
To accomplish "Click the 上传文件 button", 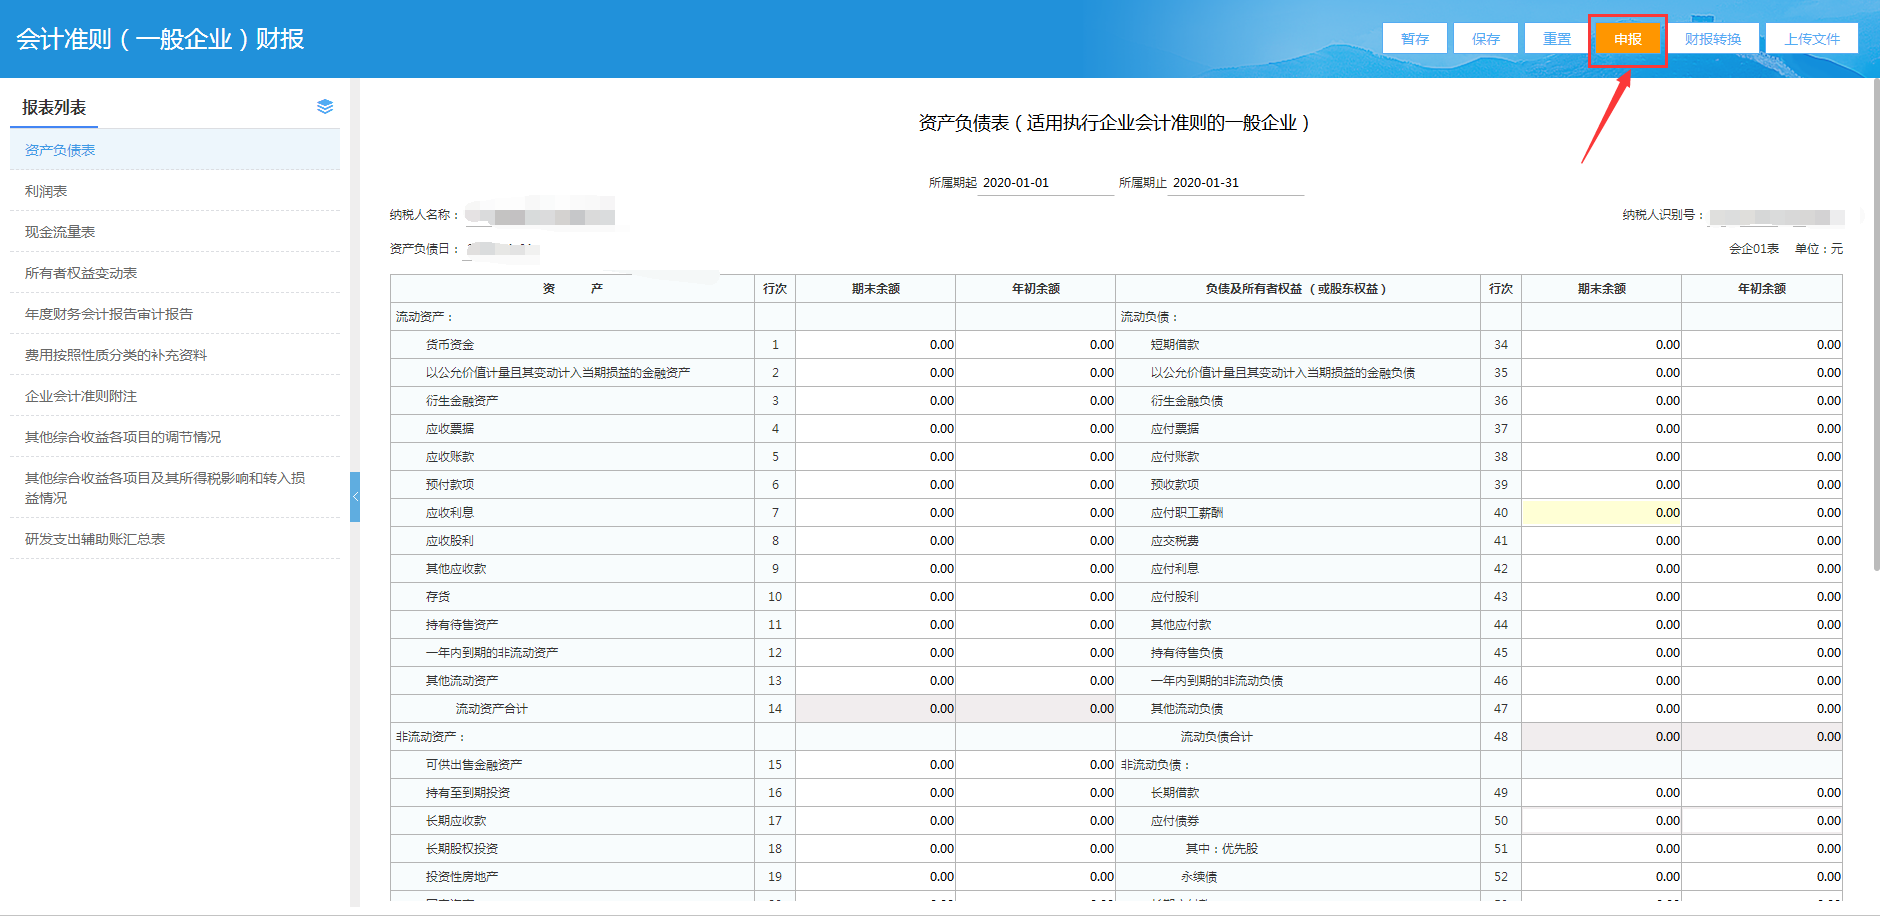I will [x=1811, y=39].
